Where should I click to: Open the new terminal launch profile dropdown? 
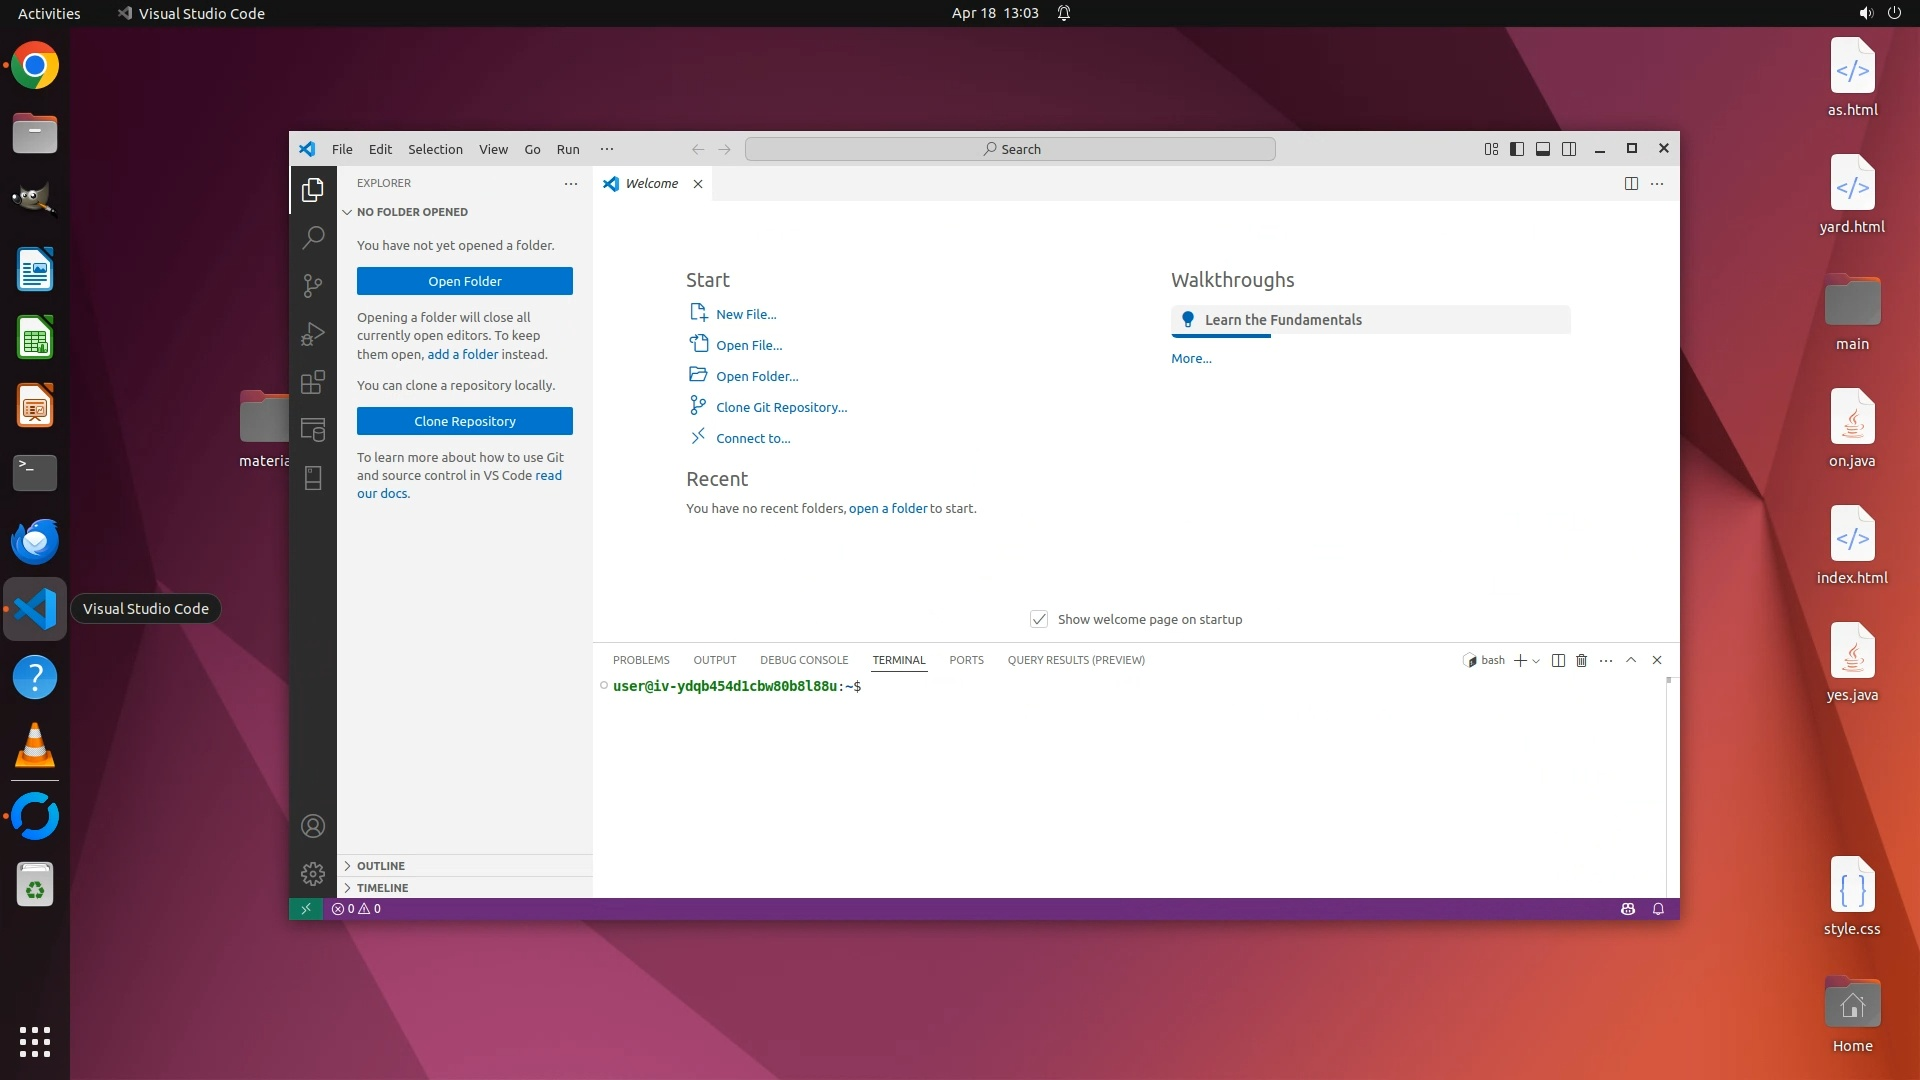(1536, 661)
